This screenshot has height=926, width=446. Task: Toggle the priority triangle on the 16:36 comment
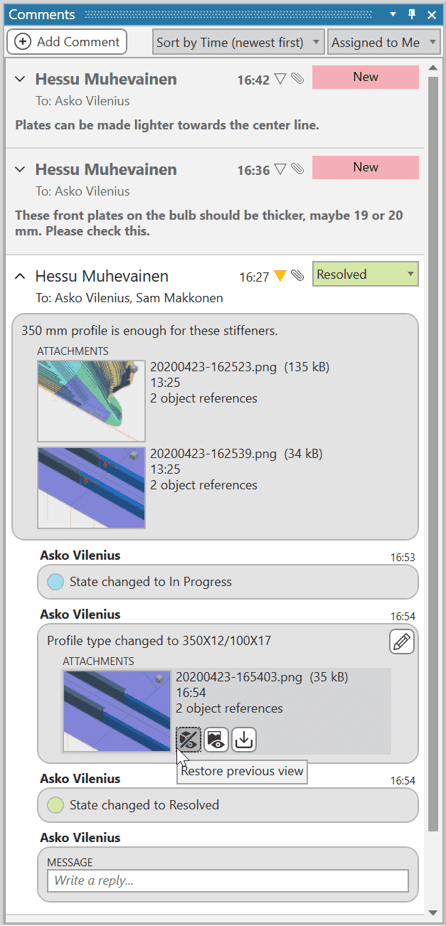click(x=281, y=169)
